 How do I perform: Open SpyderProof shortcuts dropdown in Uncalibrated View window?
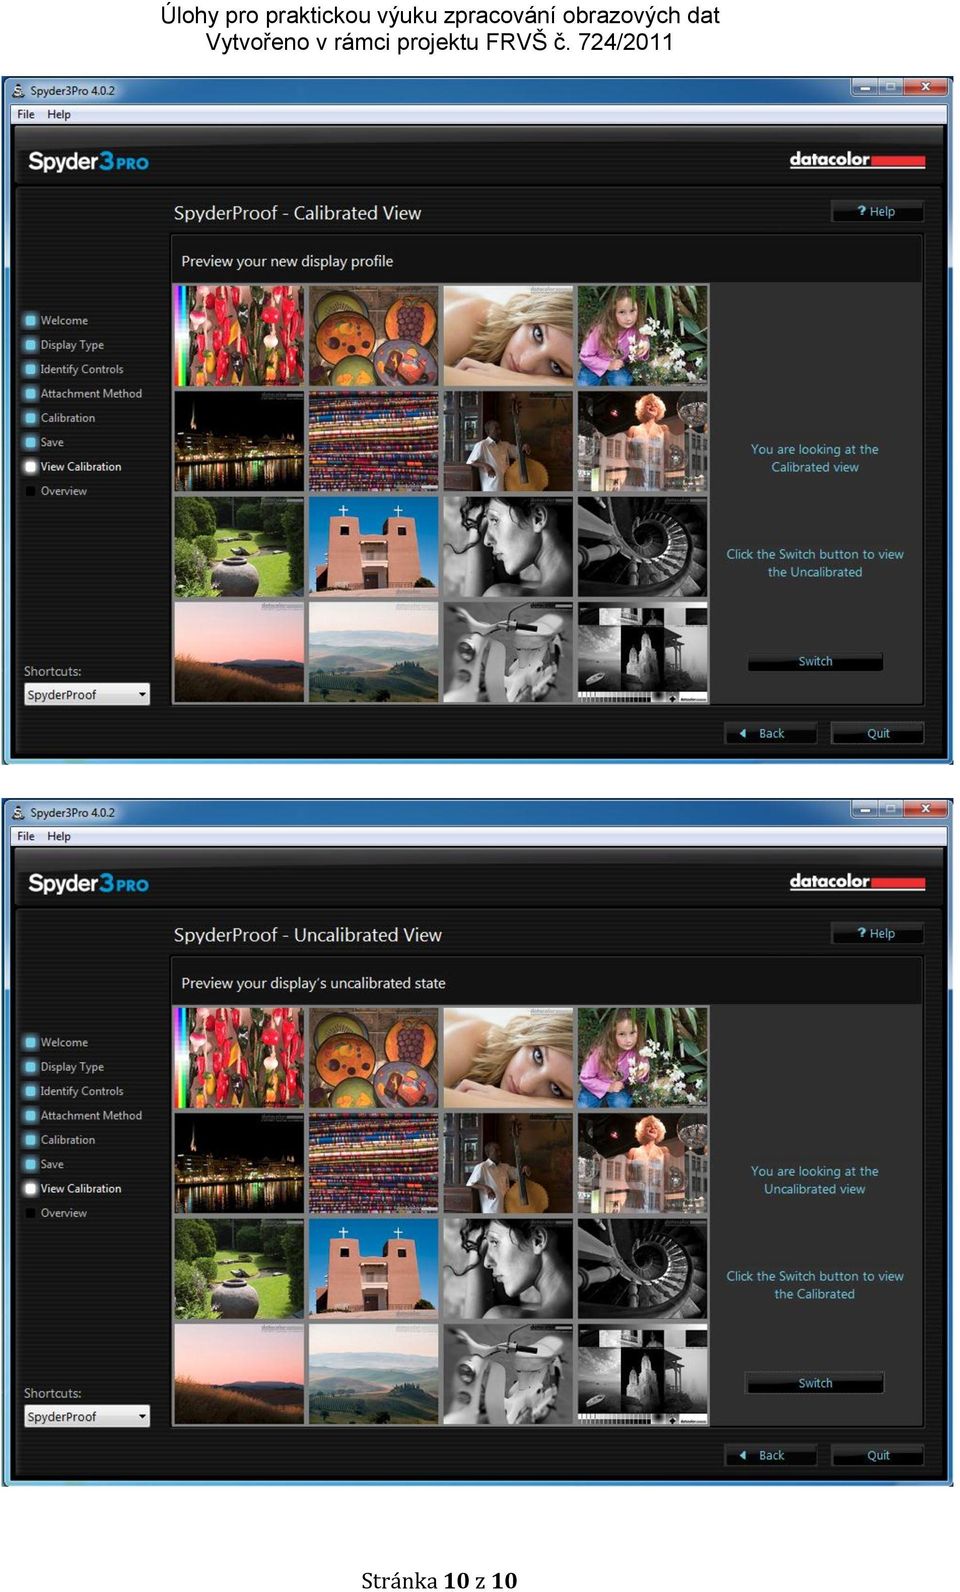(87, 1416)
